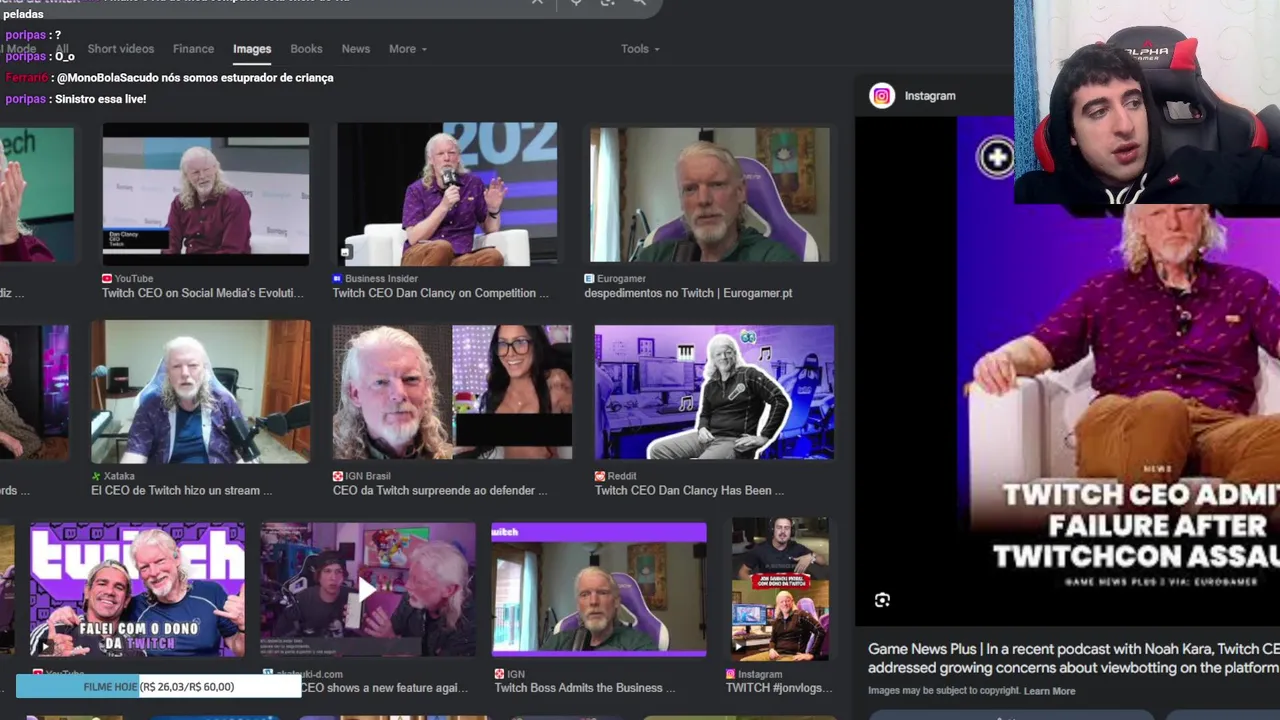
Task: Click the Instagram favicon above 'TWITCH #jonvlogs'
Action: [x=731, y=674]
